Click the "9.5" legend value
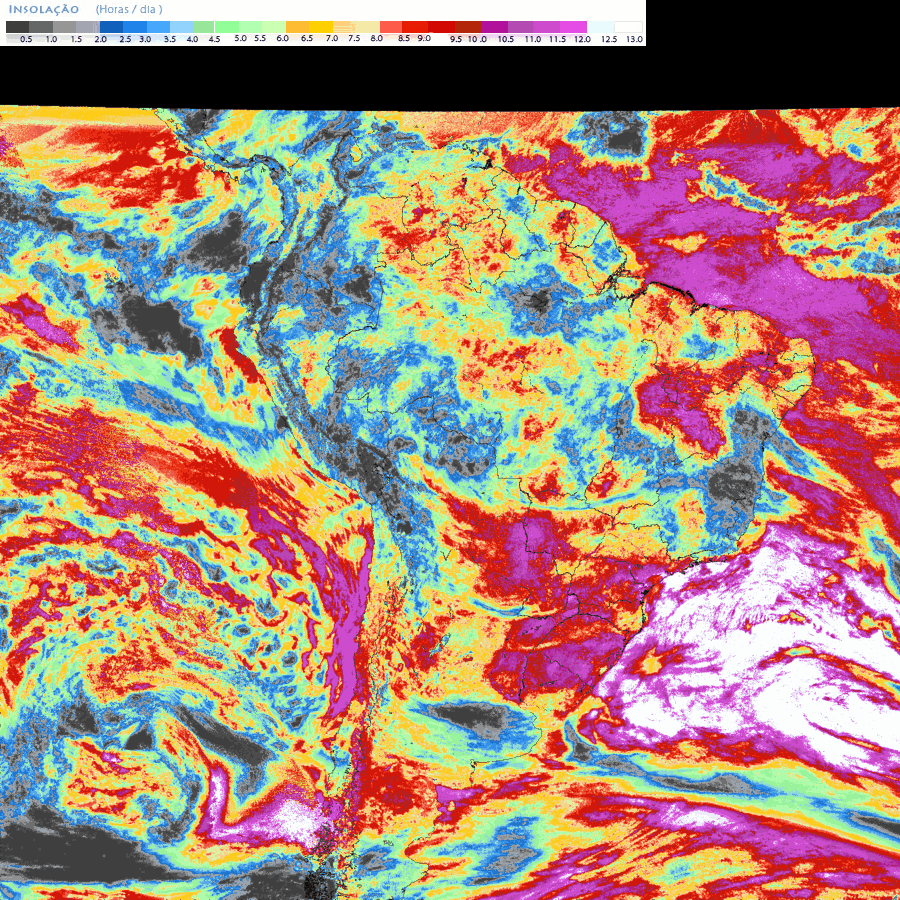This screenshot has height=900, width=900. 456,39
